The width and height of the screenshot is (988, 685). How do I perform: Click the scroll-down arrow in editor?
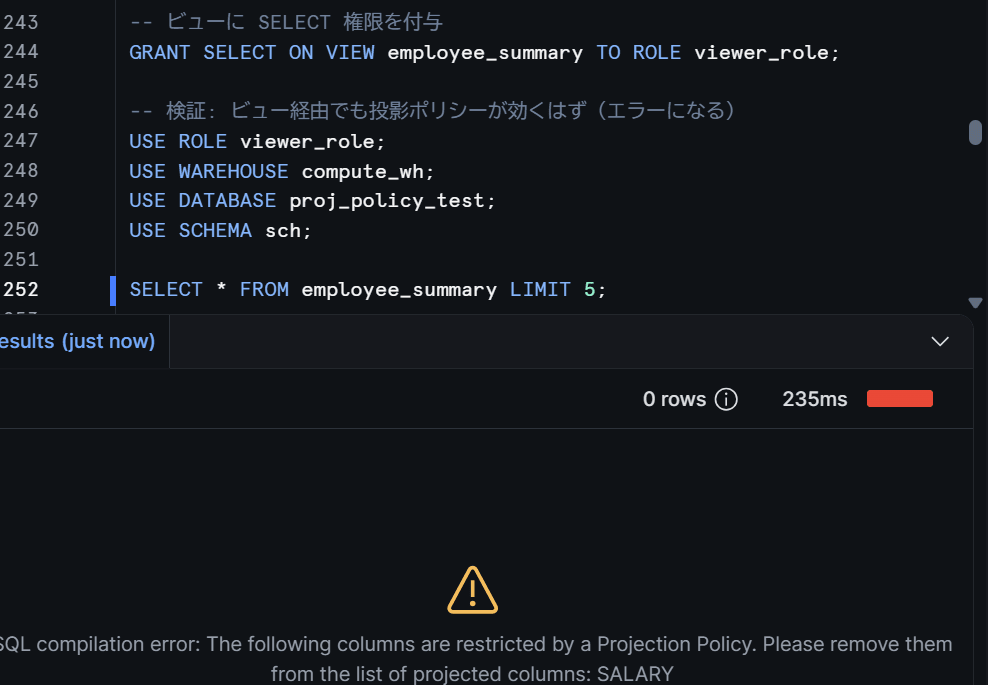(x=975, y=302)
